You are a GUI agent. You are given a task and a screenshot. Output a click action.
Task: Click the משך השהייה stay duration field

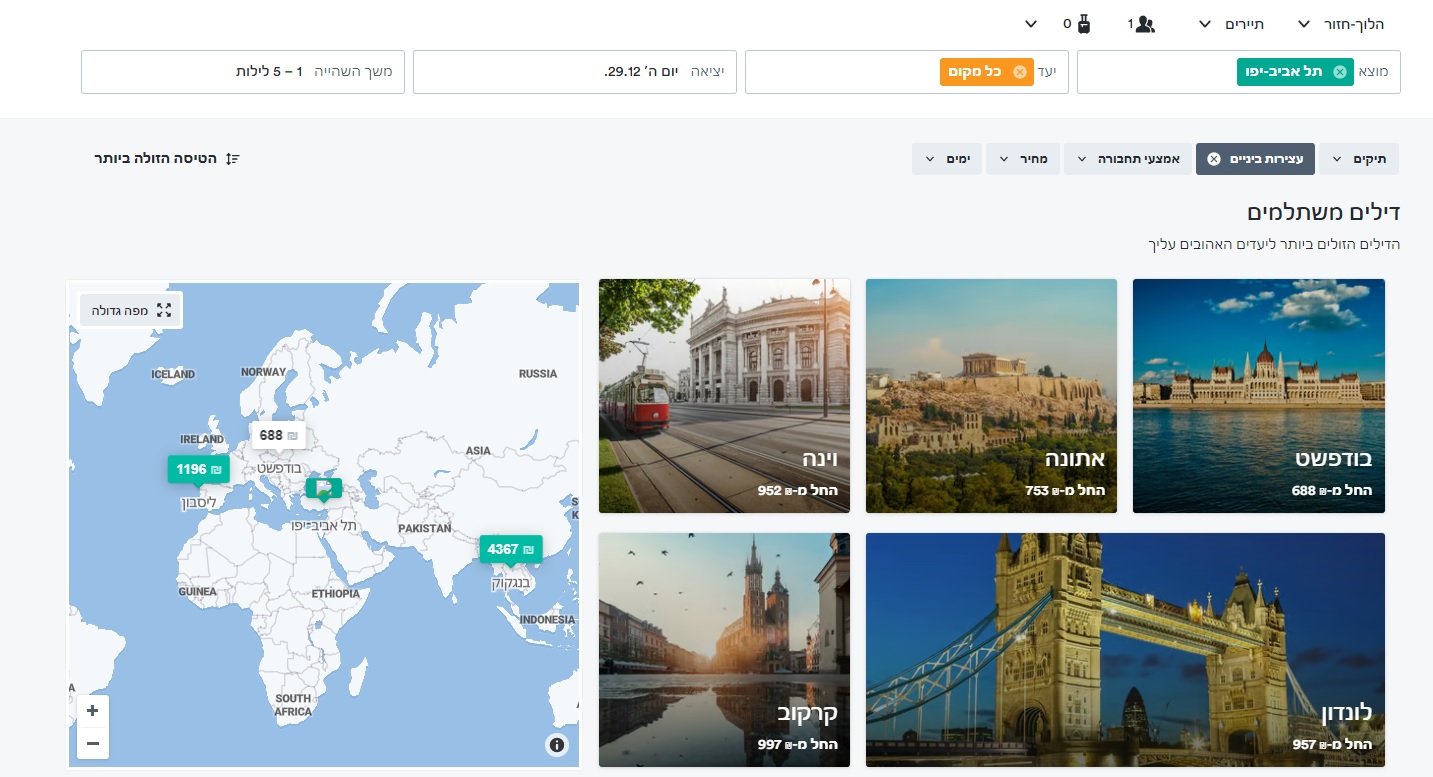coord(243,72)
